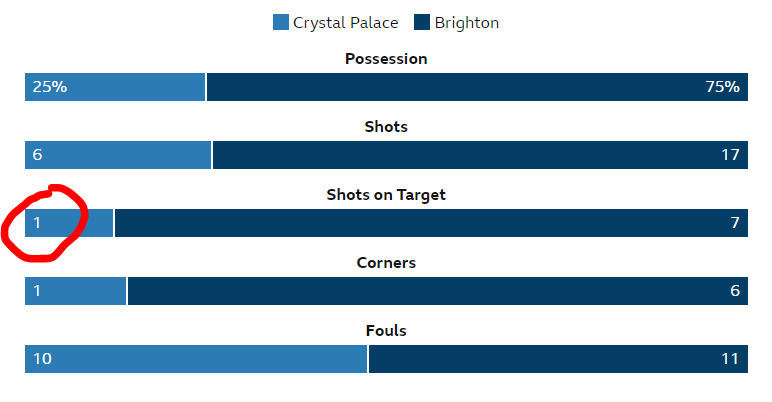Image resolution: width=772 pixels, height=402 pixels.
Task: Click the Shots on Target heading
Action: [386, 195]
